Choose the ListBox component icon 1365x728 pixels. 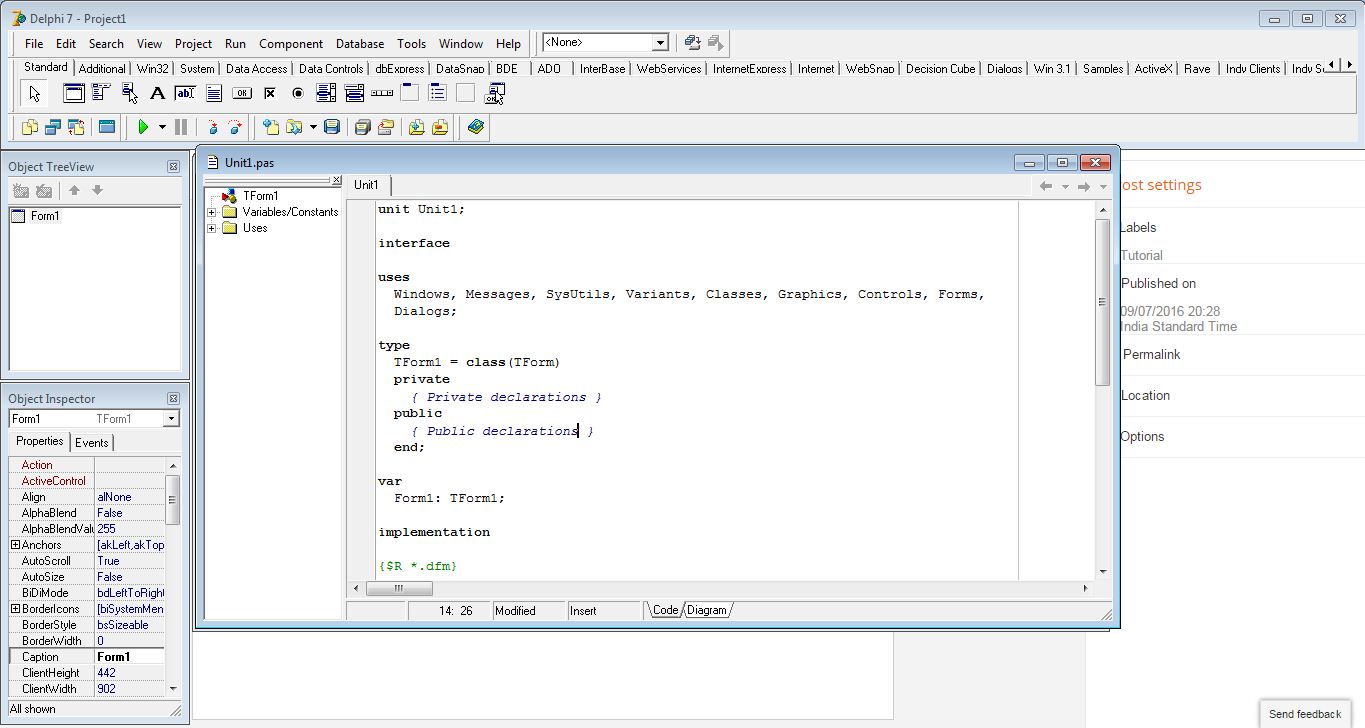(x=326, y=93)
